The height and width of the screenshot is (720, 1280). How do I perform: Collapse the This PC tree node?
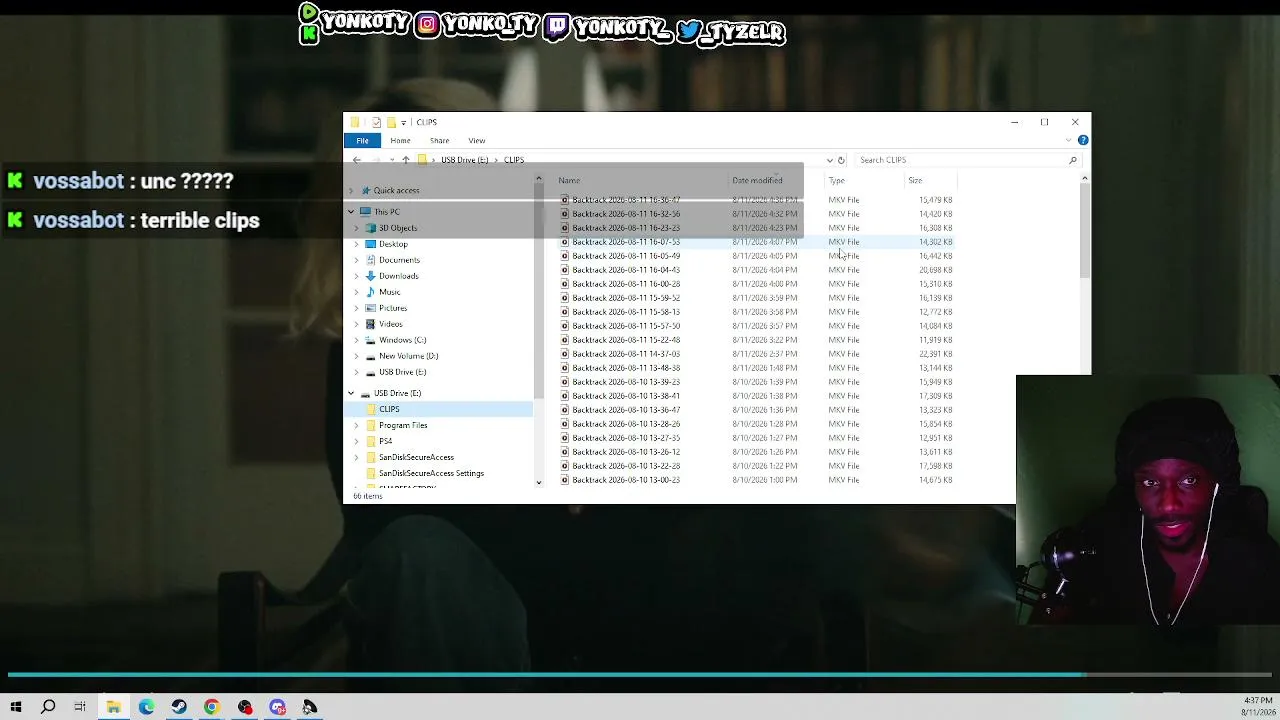351,212
